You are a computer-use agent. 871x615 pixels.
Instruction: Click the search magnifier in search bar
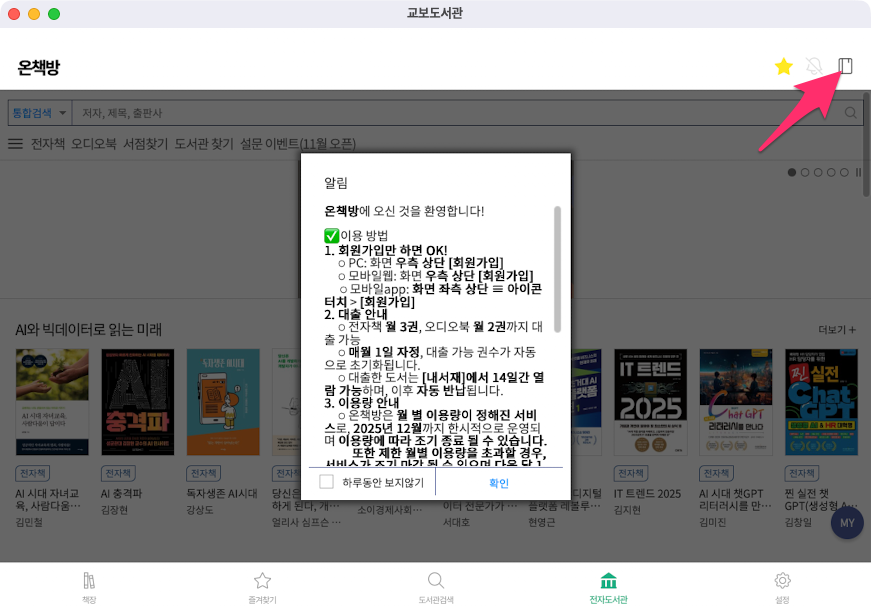tap(850, 113)
